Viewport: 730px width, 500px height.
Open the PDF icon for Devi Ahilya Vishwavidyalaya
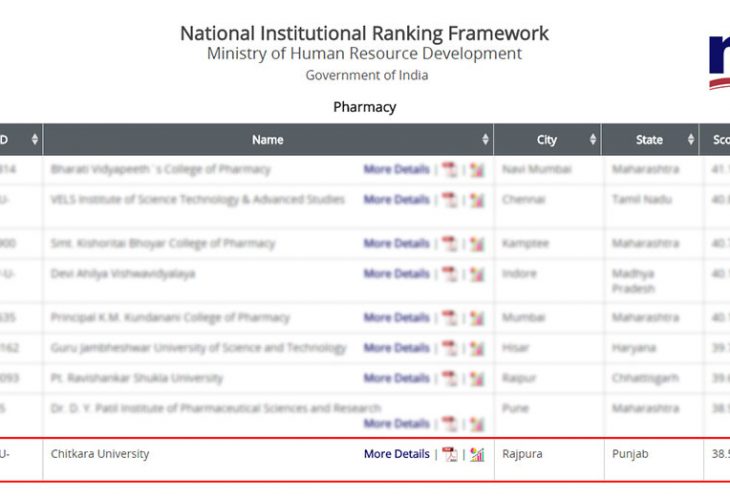tap(449, 274)
